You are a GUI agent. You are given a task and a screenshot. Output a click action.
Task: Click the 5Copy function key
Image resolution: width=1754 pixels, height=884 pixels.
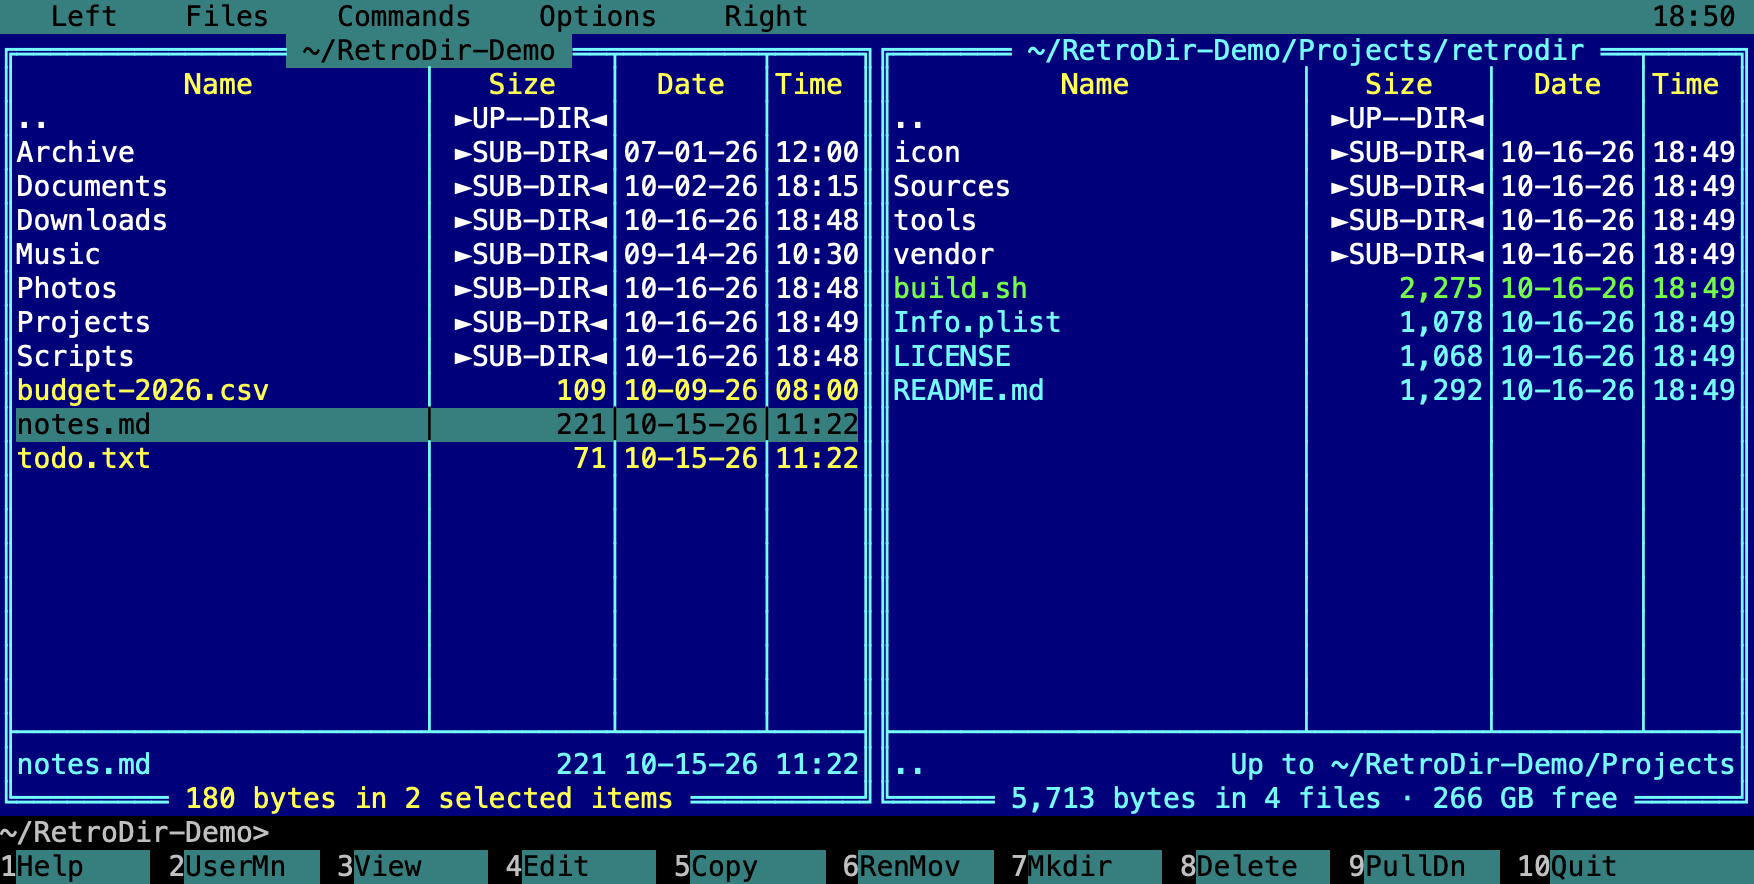[x=750, y=866]
